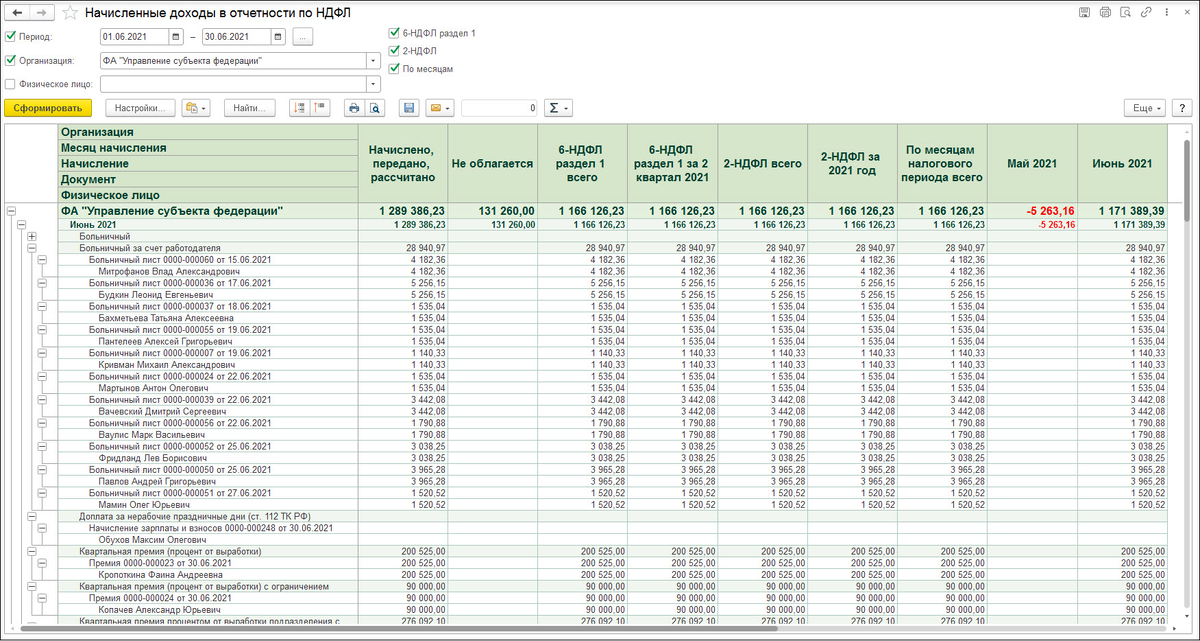This screenshot has height=641, width=1200.
Task: Expand all groups icon in toolbar
Action: (x=299, y=108)
